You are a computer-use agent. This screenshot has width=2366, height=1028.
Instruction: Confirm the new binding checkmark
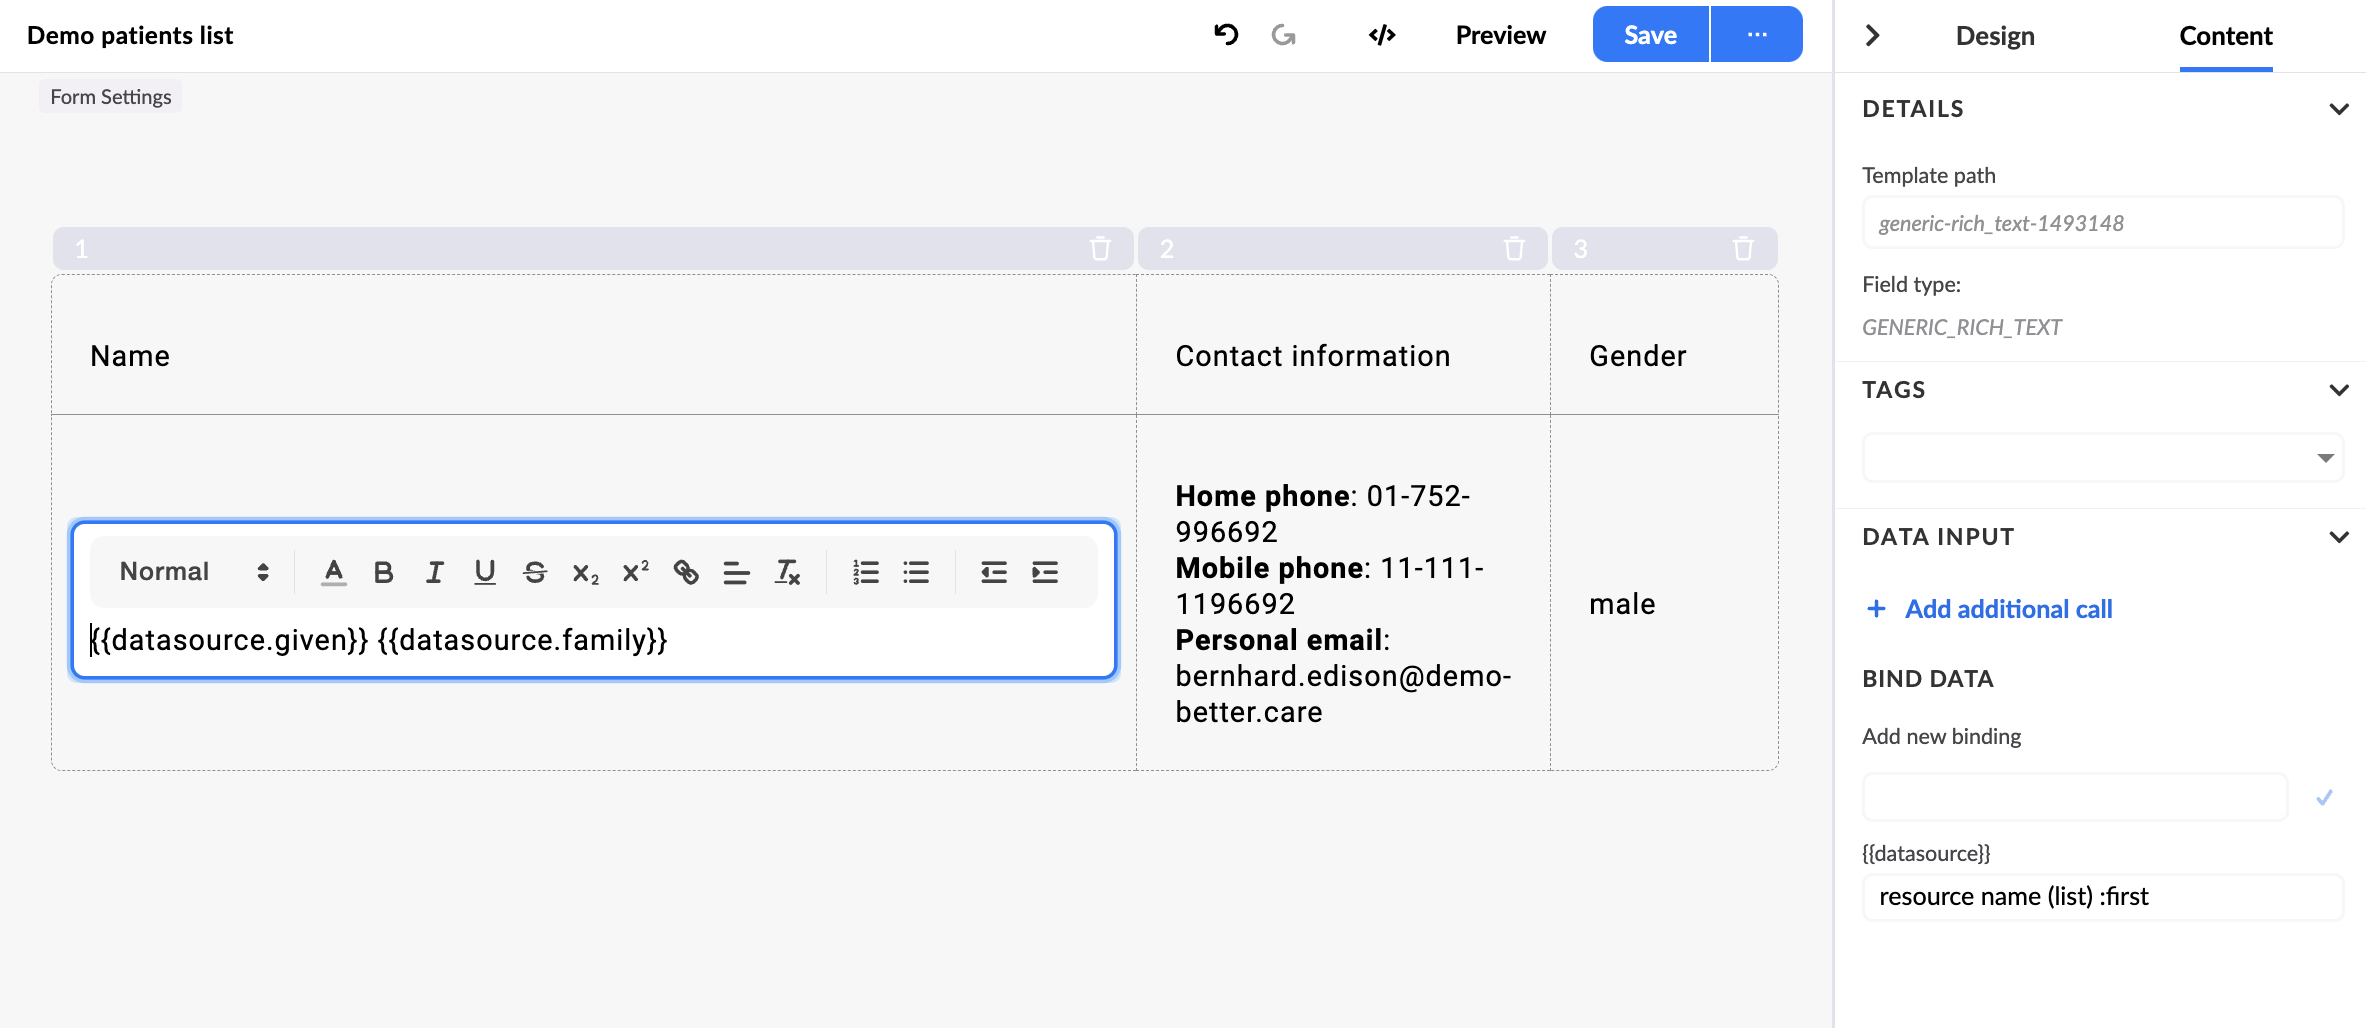point(2325,797)
